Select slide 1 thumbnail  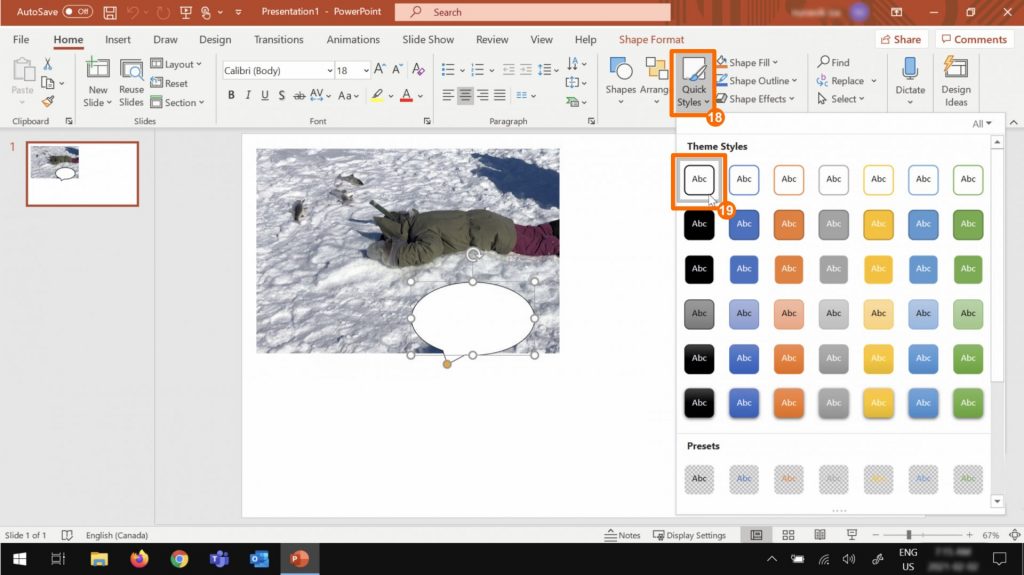82,173
